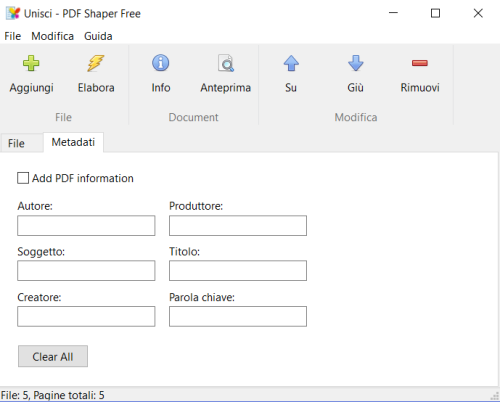This screenshot has width=500, height=402.
Task: Close the PDF Shaper window
Action: pos(478,13)
